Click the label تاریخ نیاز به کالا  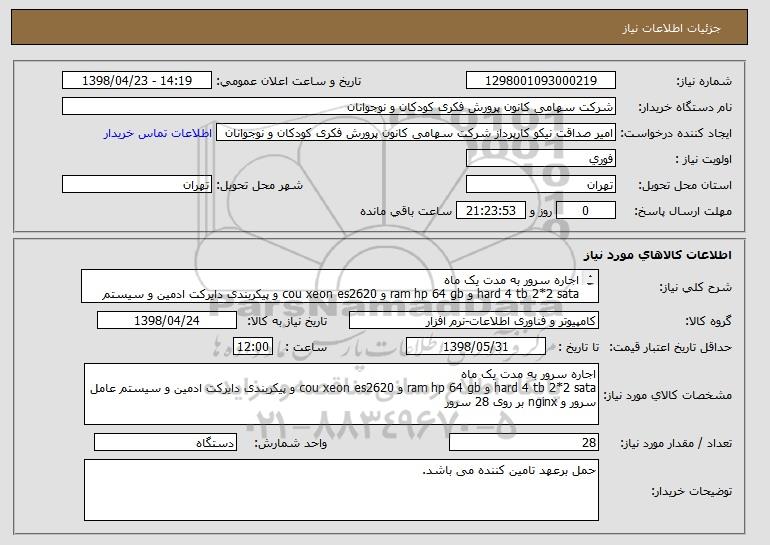tap(287, 322)
